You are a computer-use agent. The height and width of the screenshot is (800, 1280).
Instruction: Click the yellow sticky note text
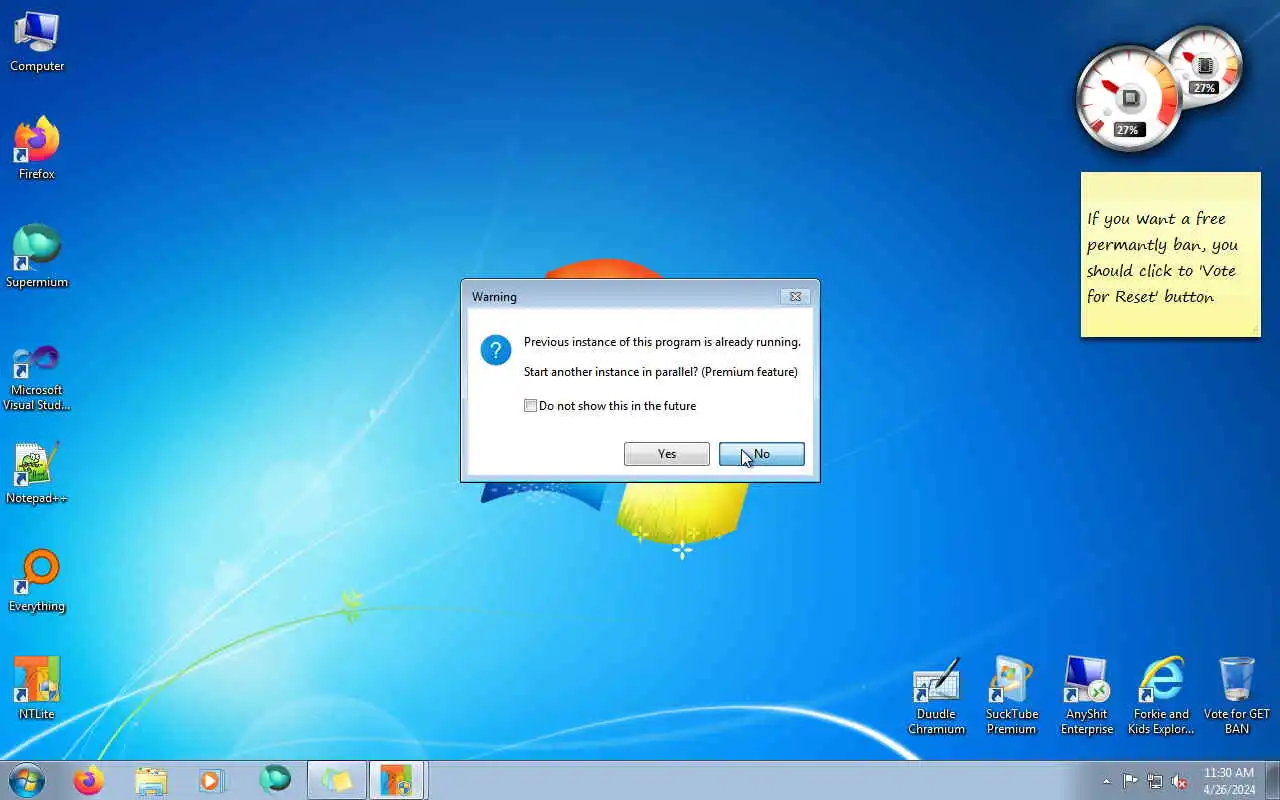(x=1164, y=258)
